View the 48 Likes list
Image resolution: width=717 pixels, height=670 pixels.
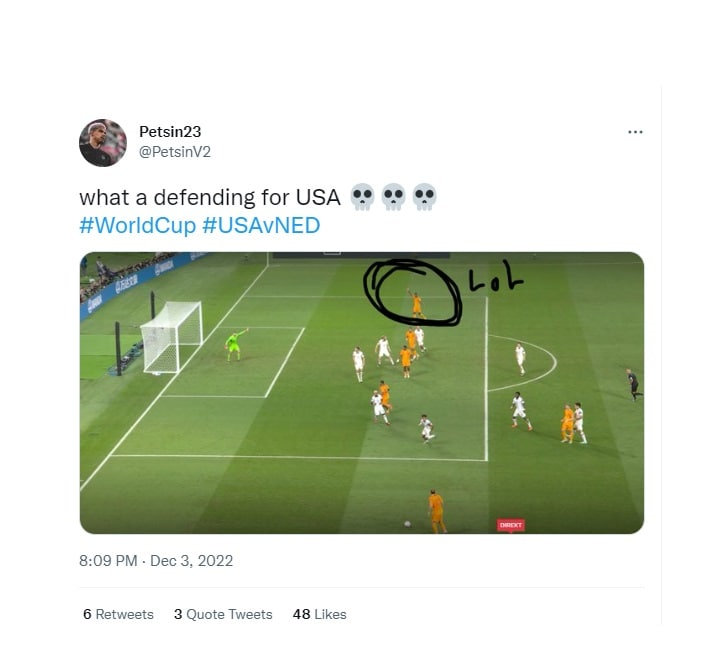(x=319, y=614)
